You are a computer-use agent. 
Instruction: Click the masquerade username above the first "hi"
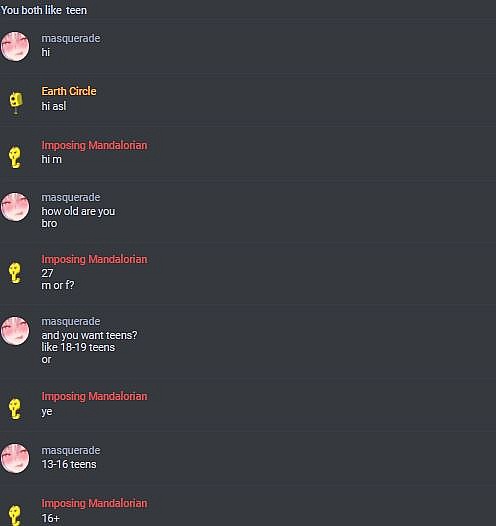pos(71,38)
